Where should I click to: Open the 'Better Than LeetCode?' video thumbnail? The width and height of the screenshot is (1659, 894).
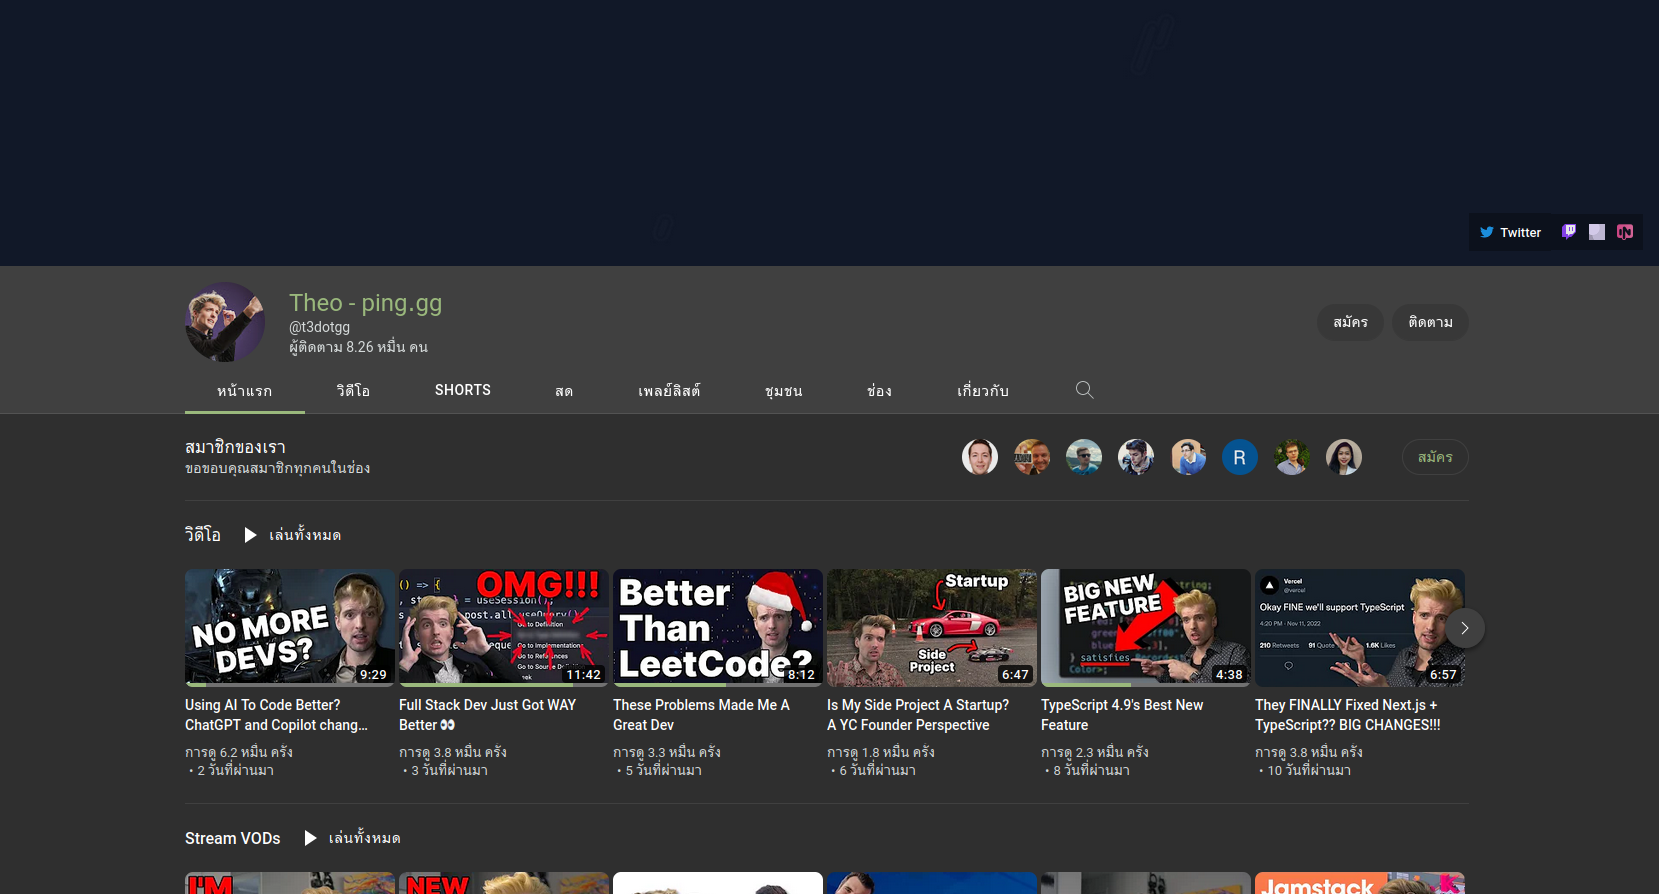point(717,627)
